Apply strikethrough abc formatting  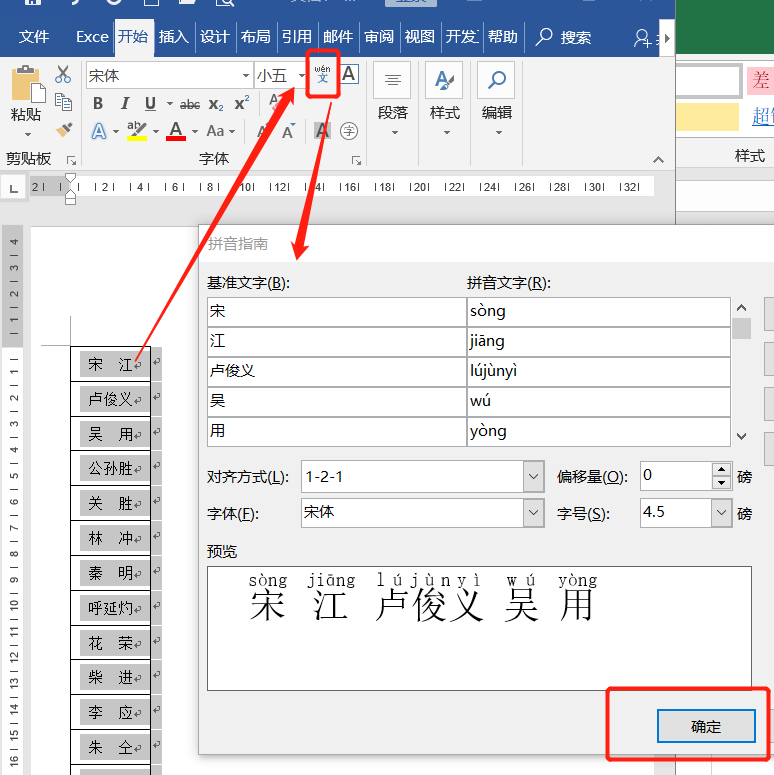tap(190, 104)
